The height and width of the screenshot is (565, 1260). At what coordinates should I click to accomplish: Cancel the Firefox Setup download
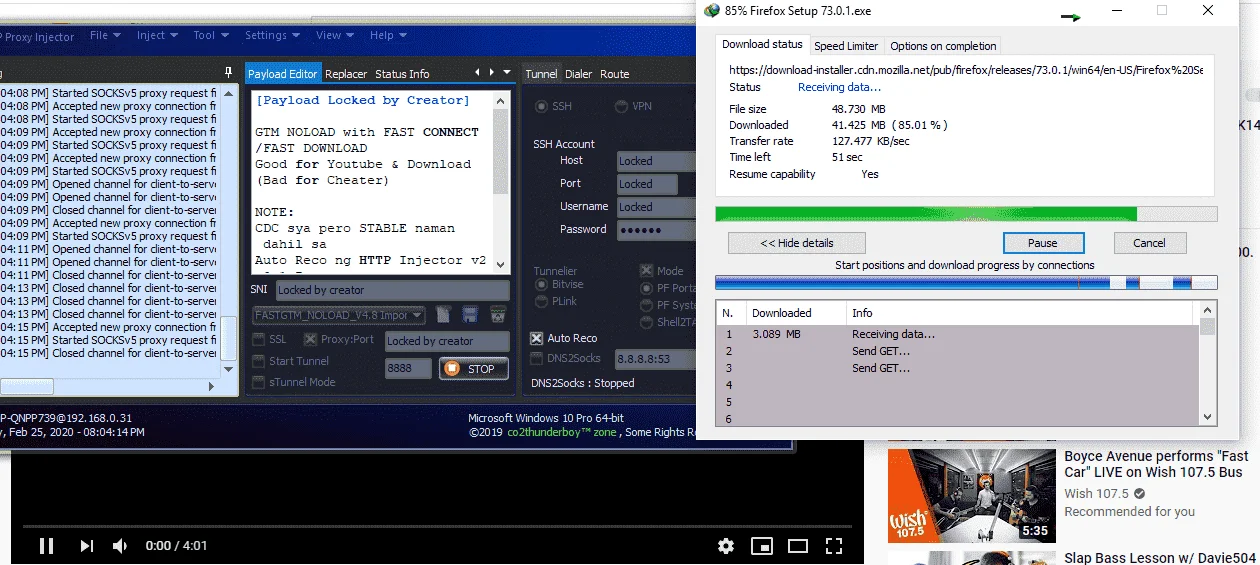1148,243
